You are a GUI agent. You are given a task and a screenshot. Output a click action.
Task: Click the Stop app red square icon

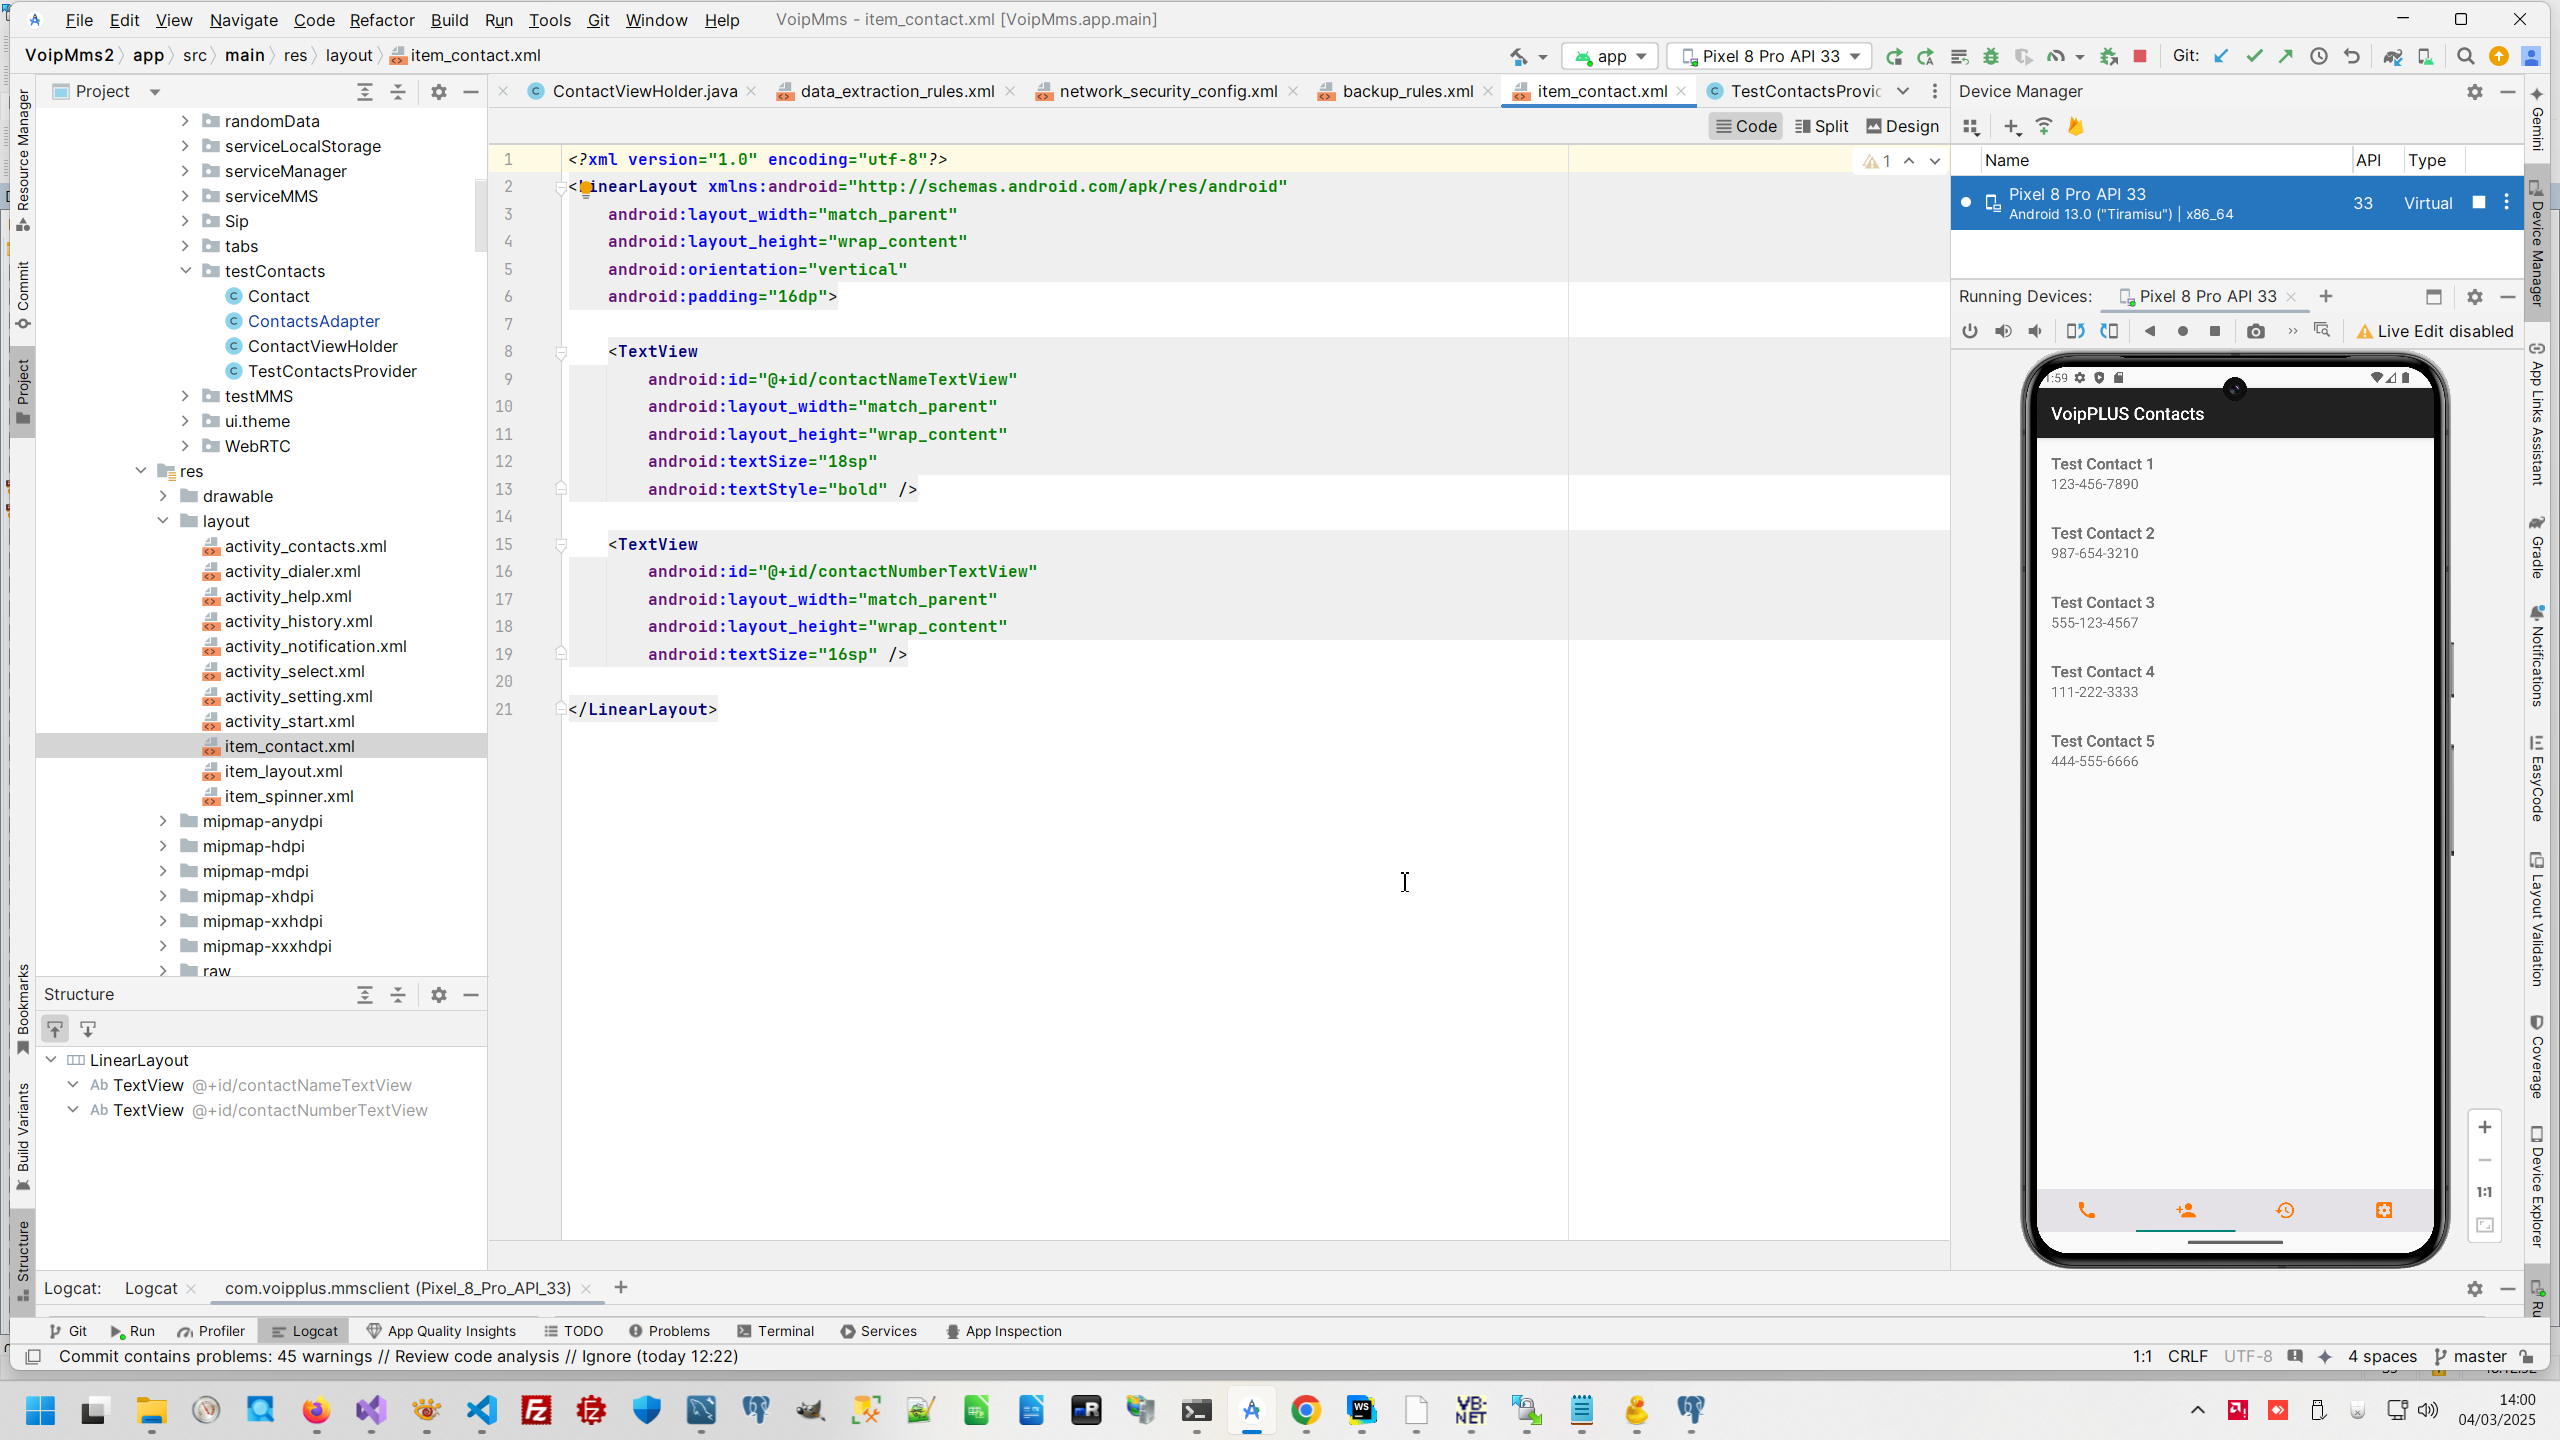(x=2140, y=56)
